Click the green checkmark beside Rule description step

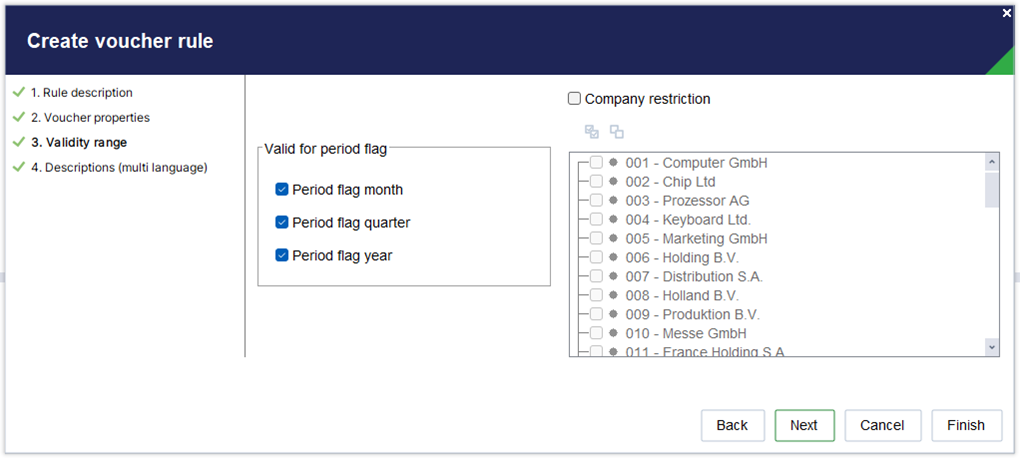pos(19,92)
